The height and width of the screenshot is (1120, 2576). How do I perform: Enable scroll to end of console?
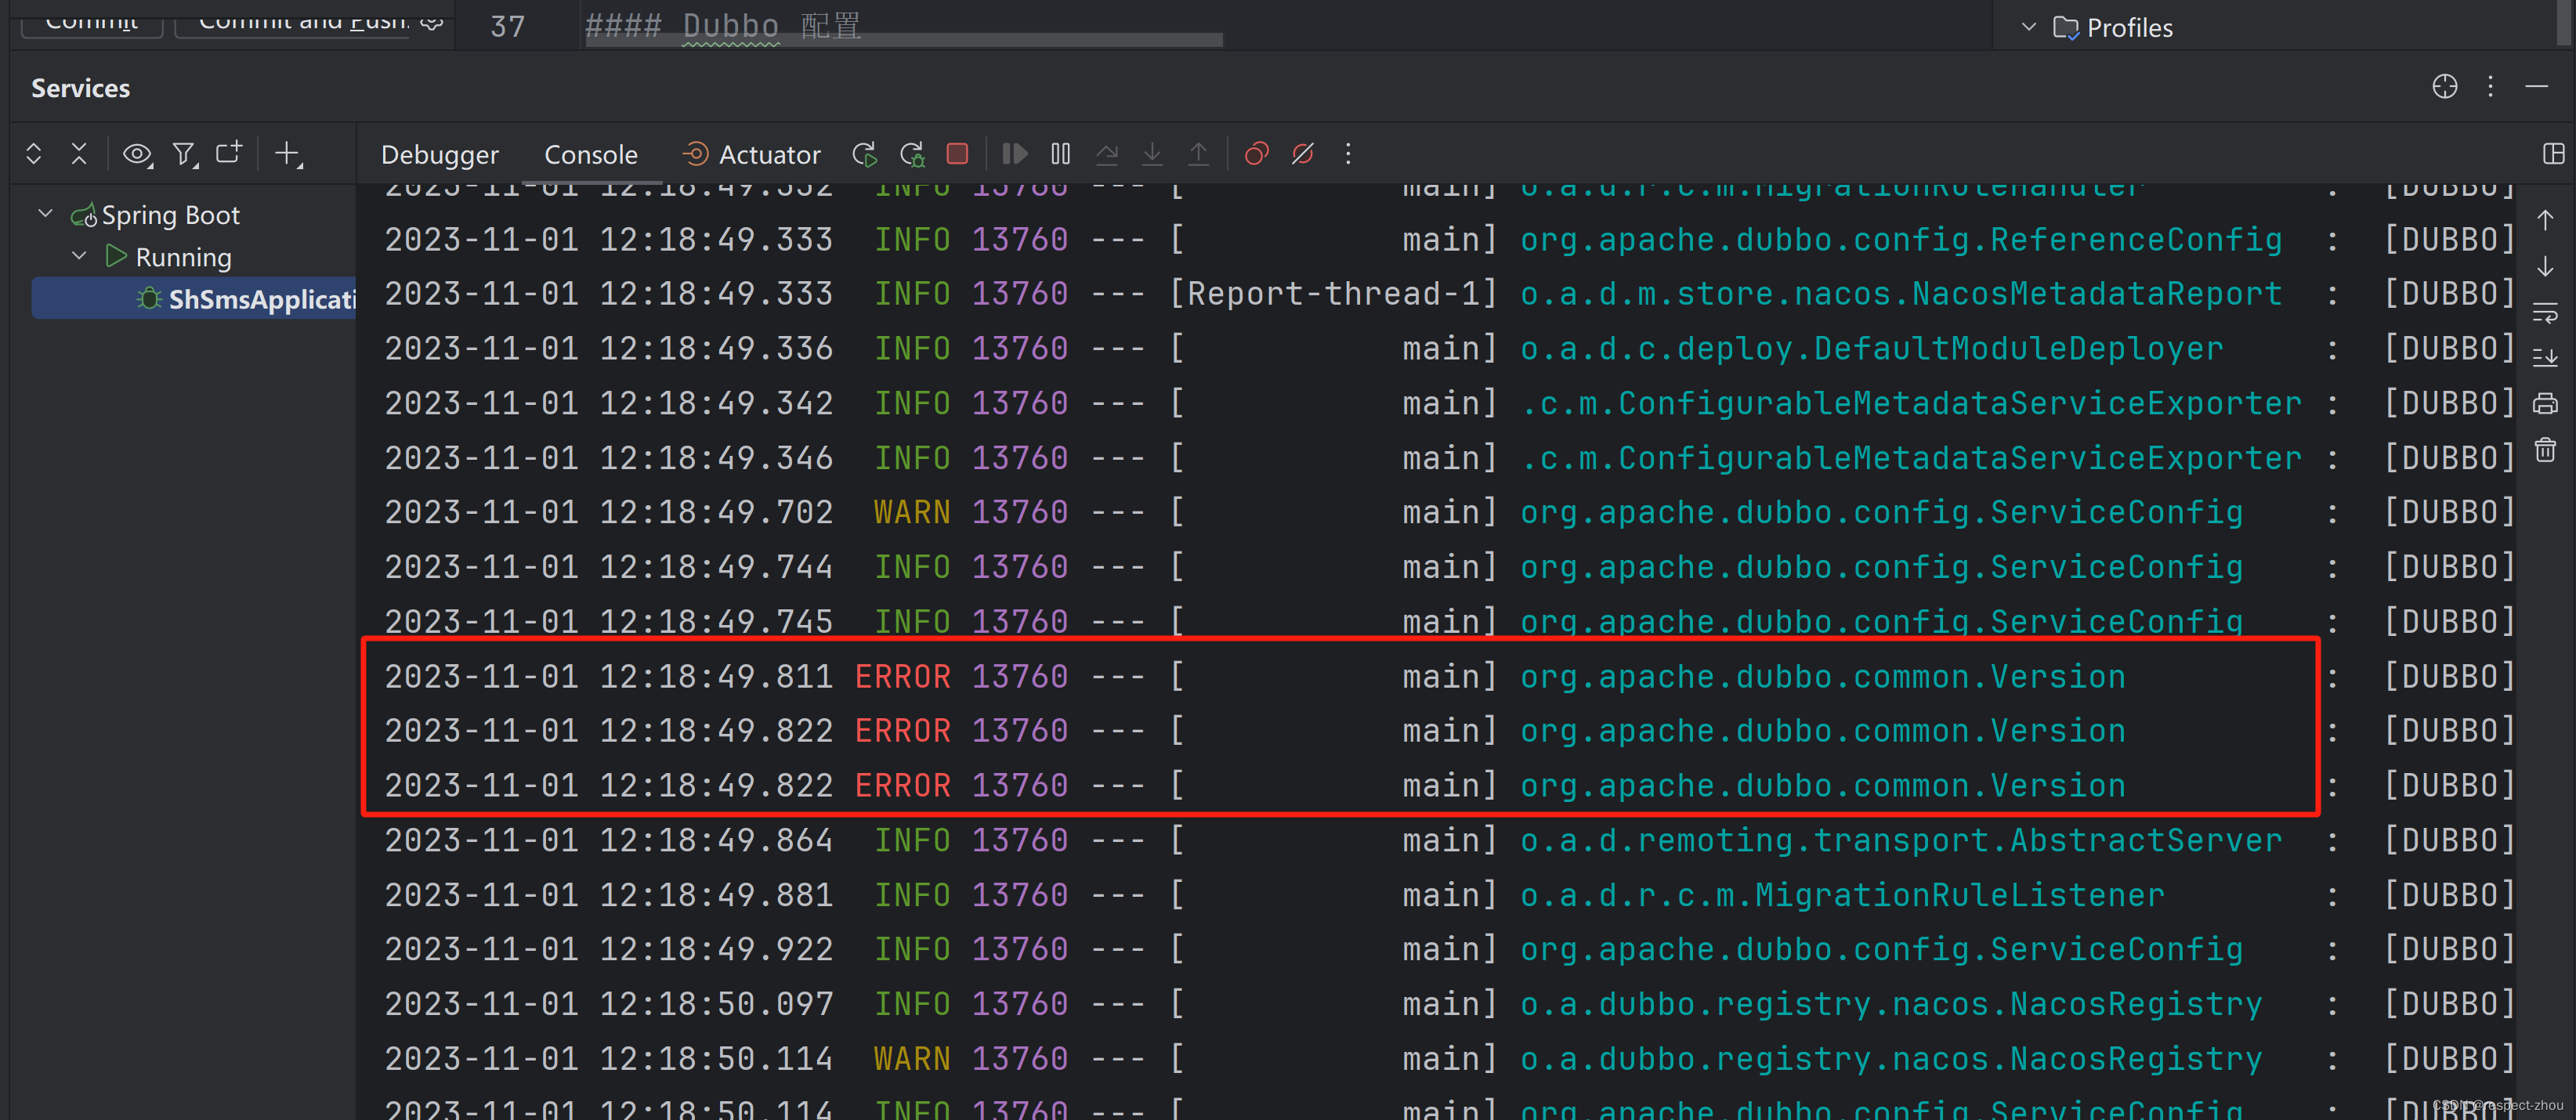click(2544, 358)
